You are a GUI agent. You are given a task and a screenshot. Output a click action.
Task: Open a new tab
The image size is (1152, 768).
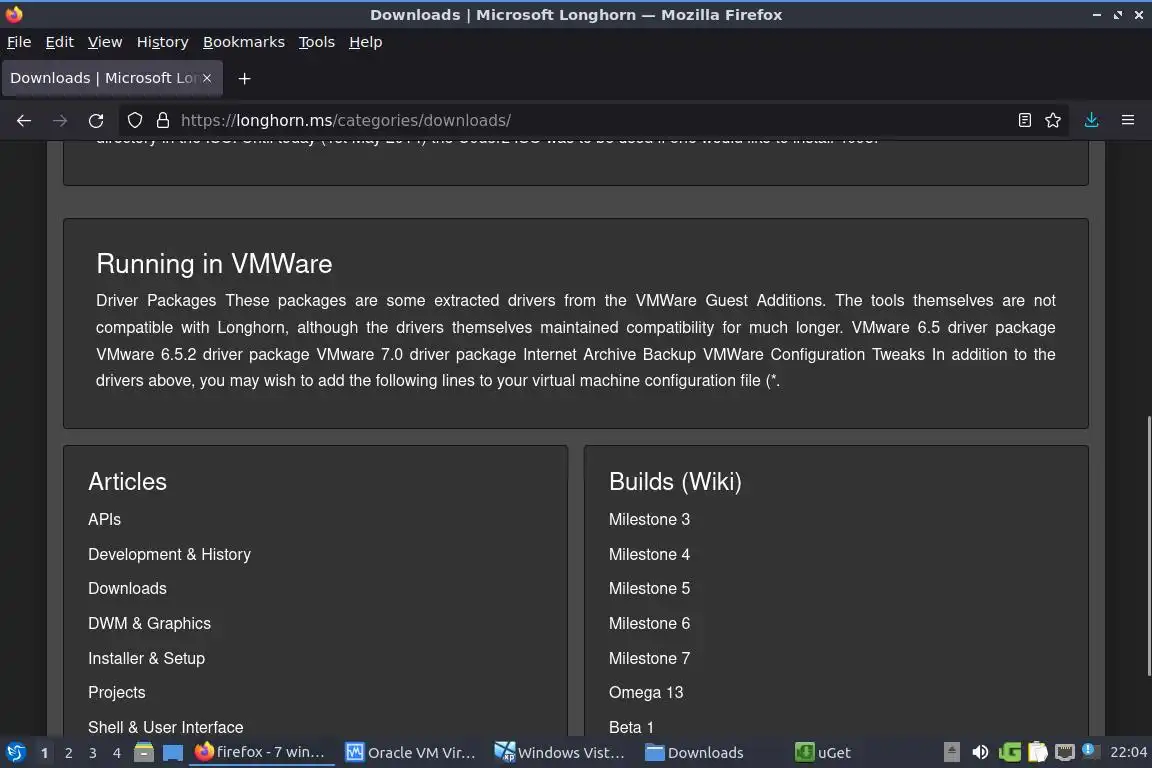[245, 79]
